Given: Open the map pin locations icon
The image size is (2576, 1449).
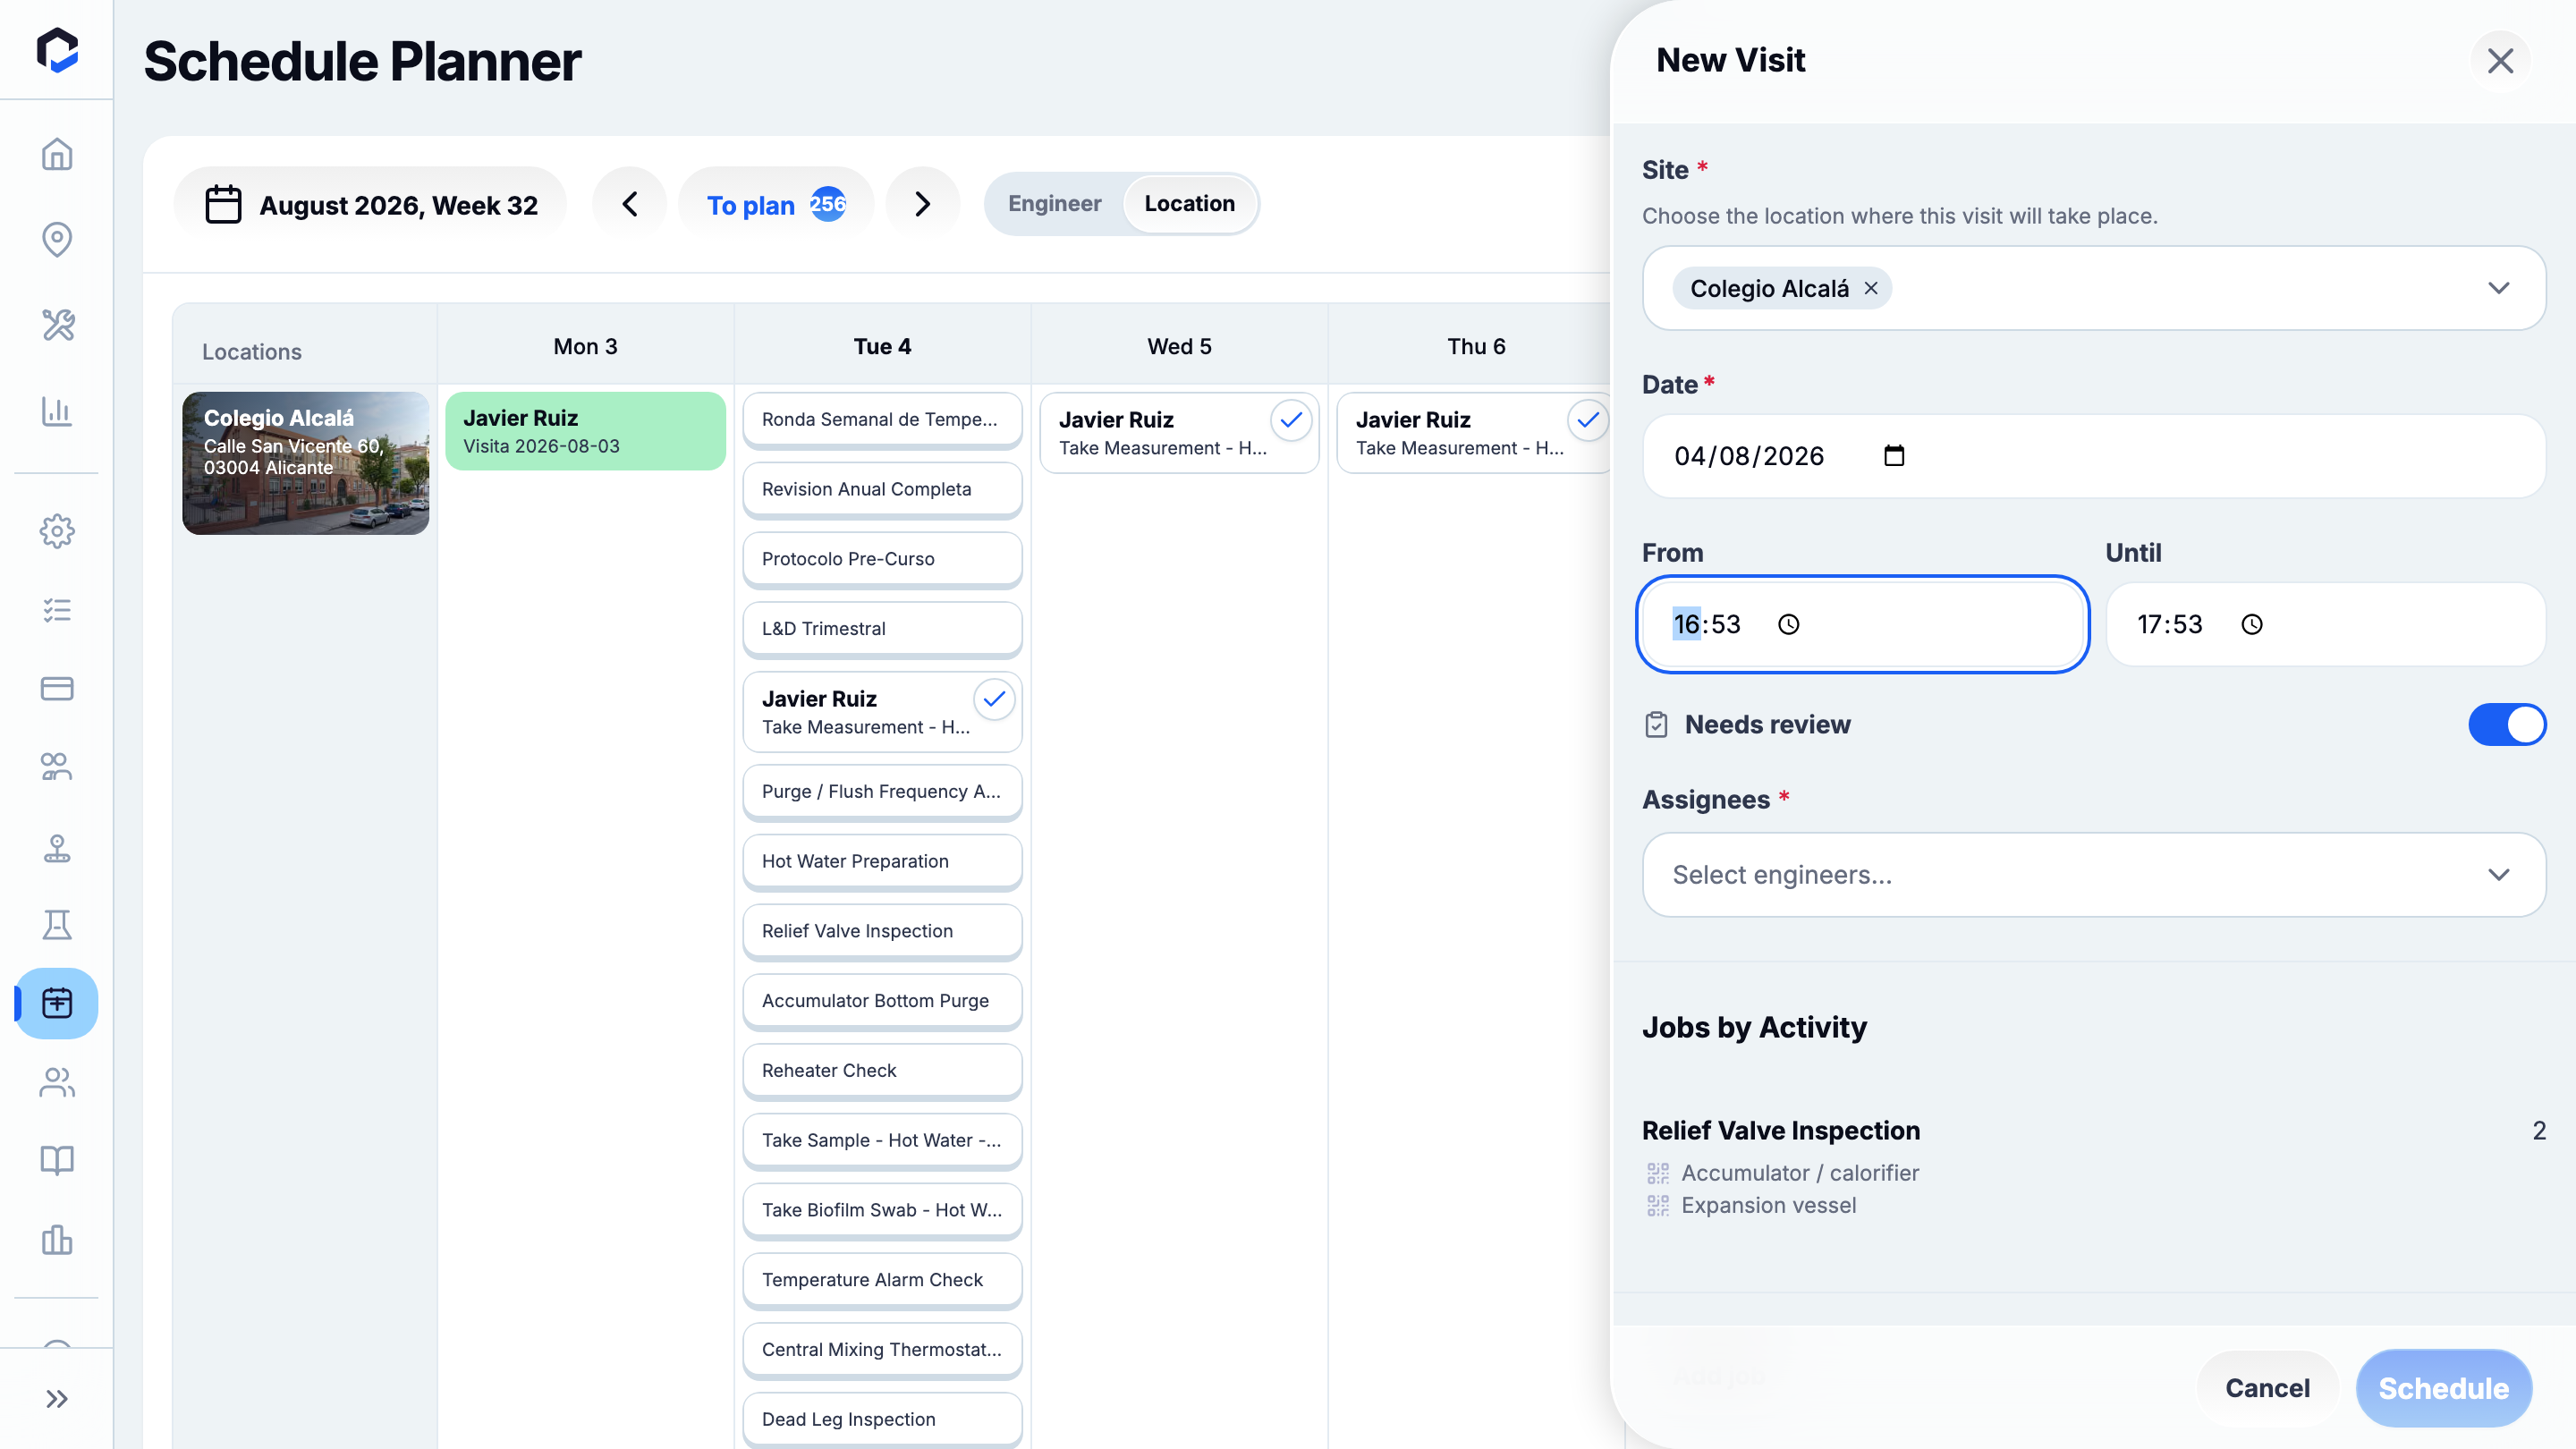Looking at the screenshot, I should (x=57, y=239).
